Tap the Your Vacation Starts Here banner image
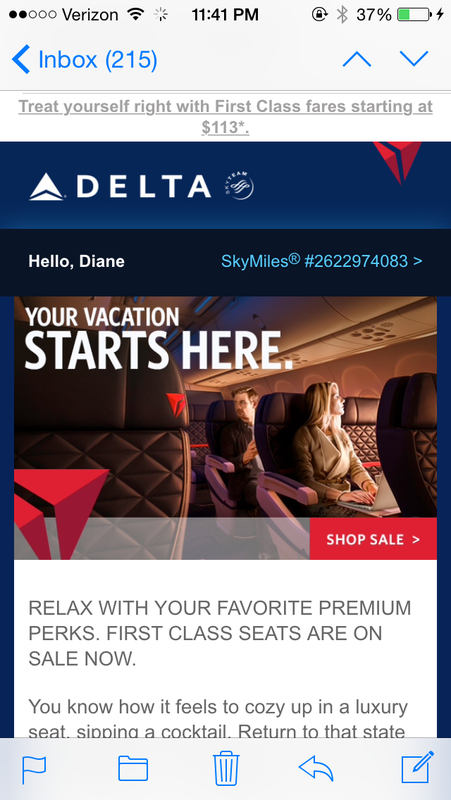The width and height of the screenshot is (451, 800). pyautogui.click(x=226, y=428)
